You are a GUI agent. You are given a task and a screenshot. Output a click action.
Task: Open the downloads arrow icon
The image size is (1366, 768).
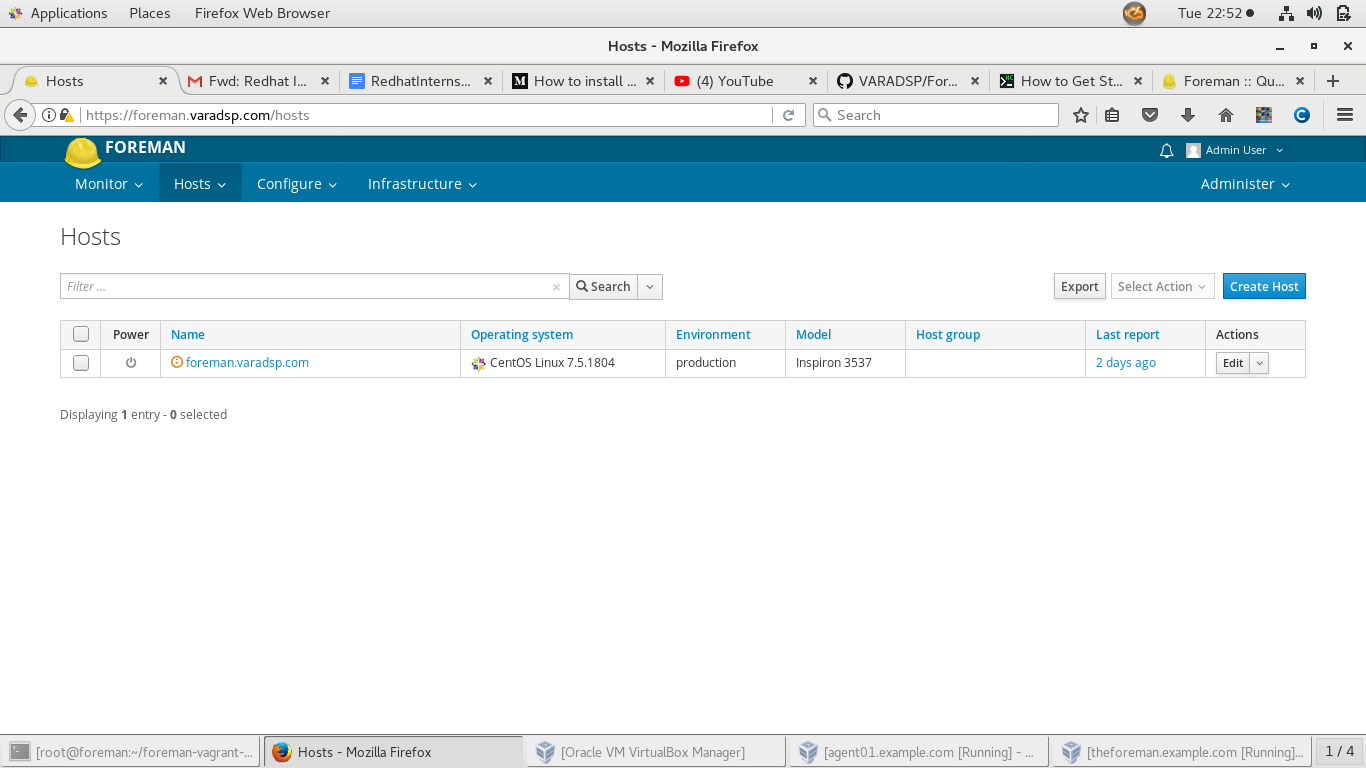pyautogui.click(x=1188, y=115)
